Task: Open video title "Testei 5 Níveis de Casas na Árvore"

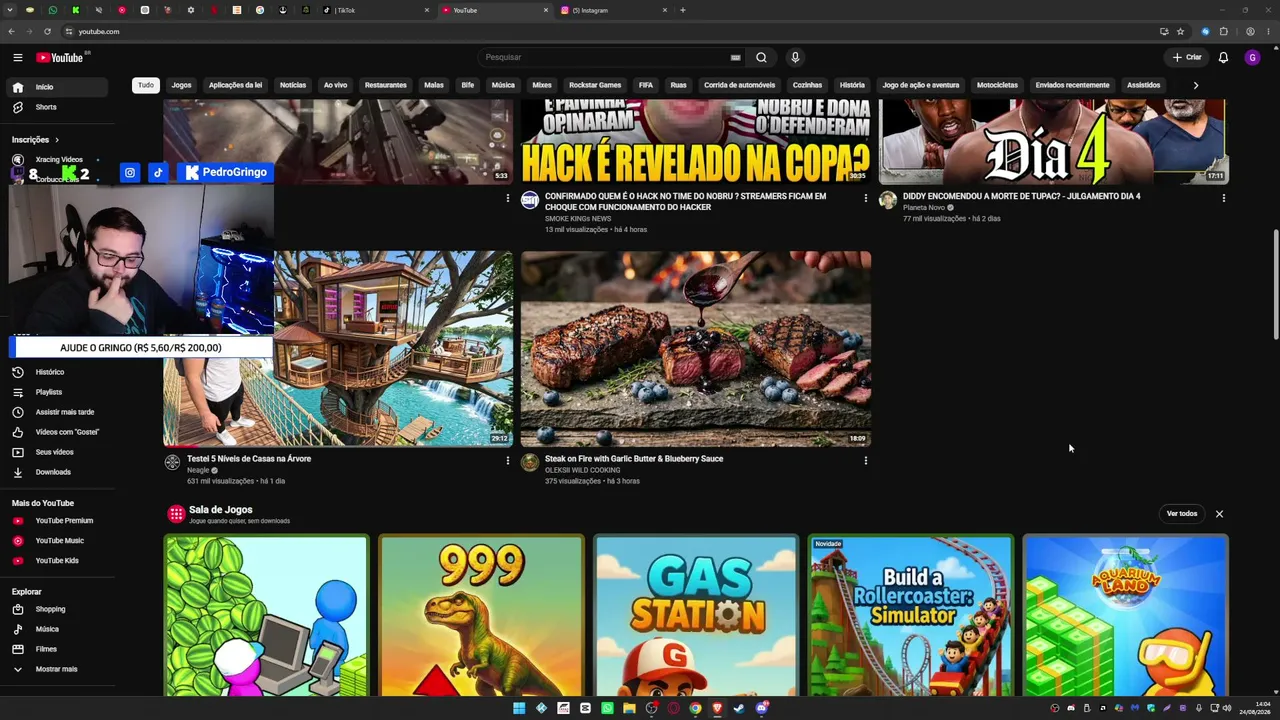Action: pos(249,459)
